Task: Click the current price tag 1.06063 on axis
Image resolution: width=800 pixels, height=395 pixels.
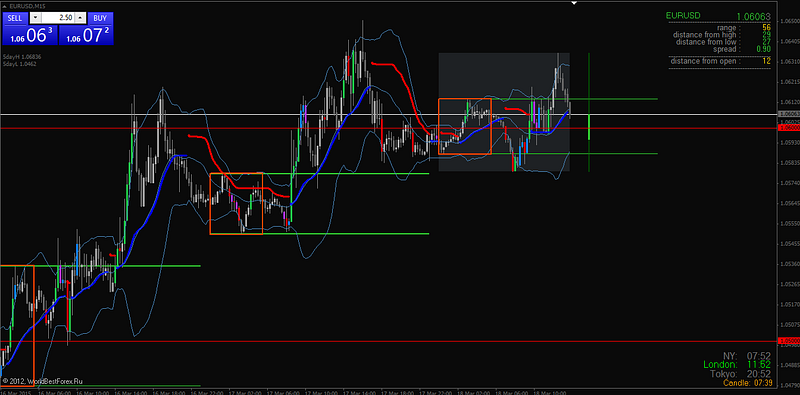Action: (788, 114)
